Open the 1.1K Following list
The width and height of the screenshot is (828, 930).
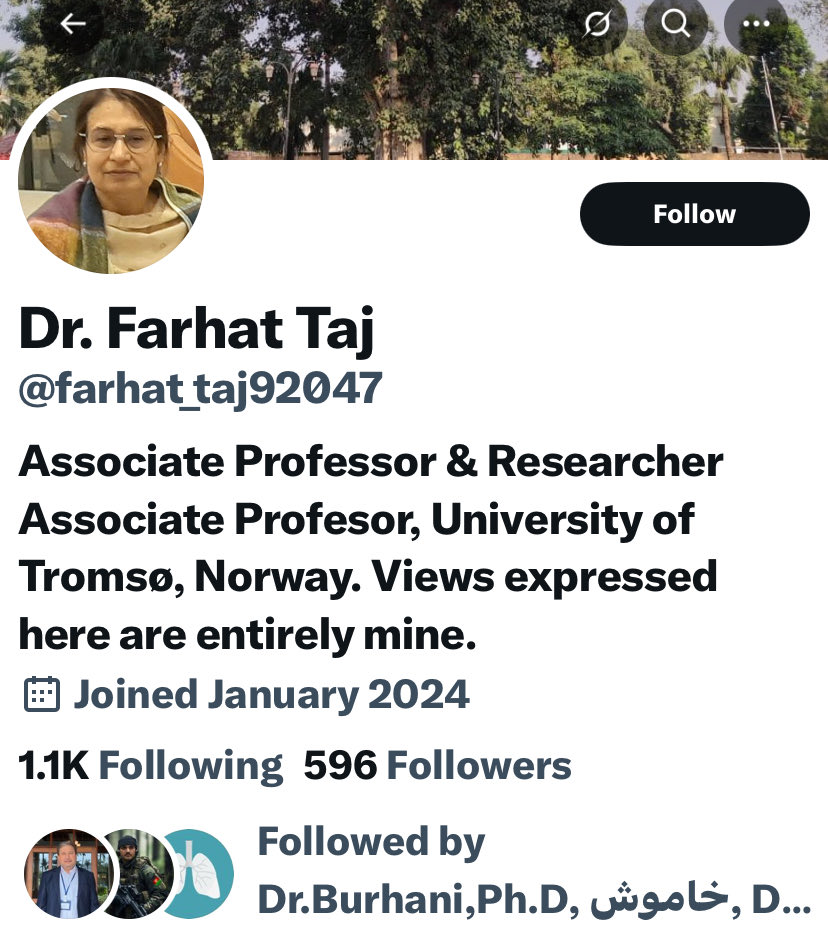pos(151,765)
